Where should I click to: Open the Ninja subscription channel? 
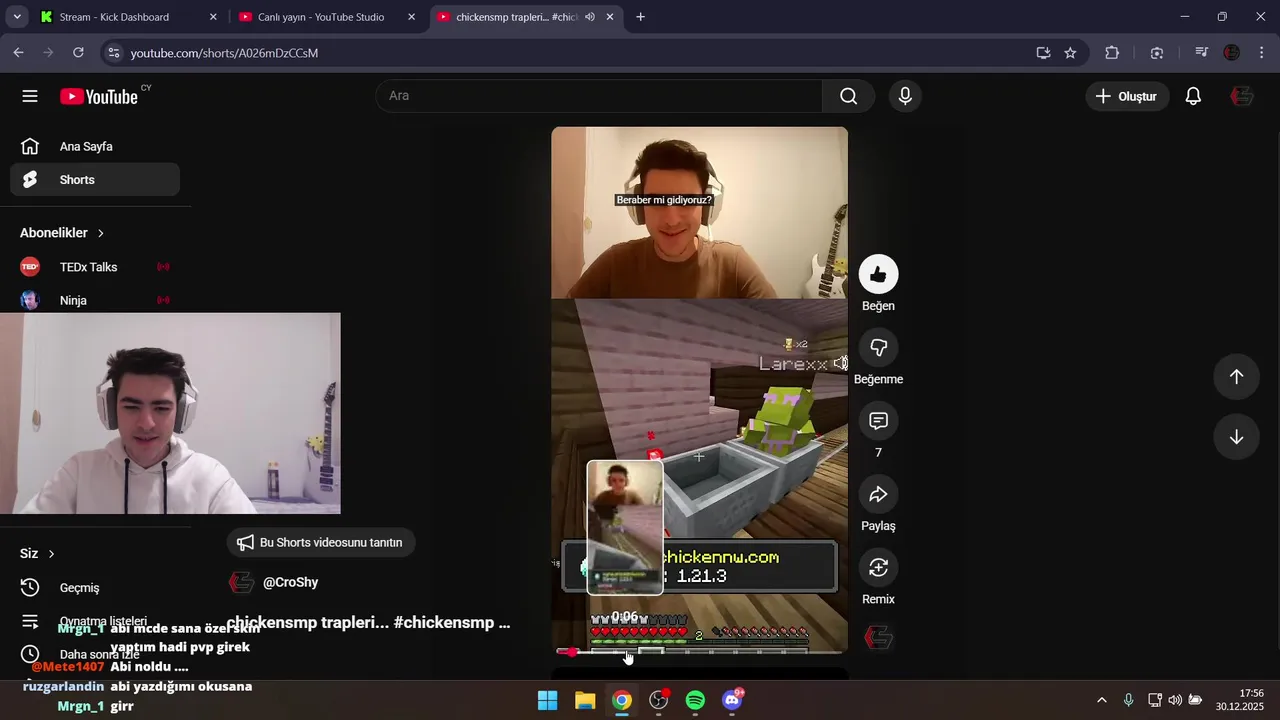tap(95, 300)
